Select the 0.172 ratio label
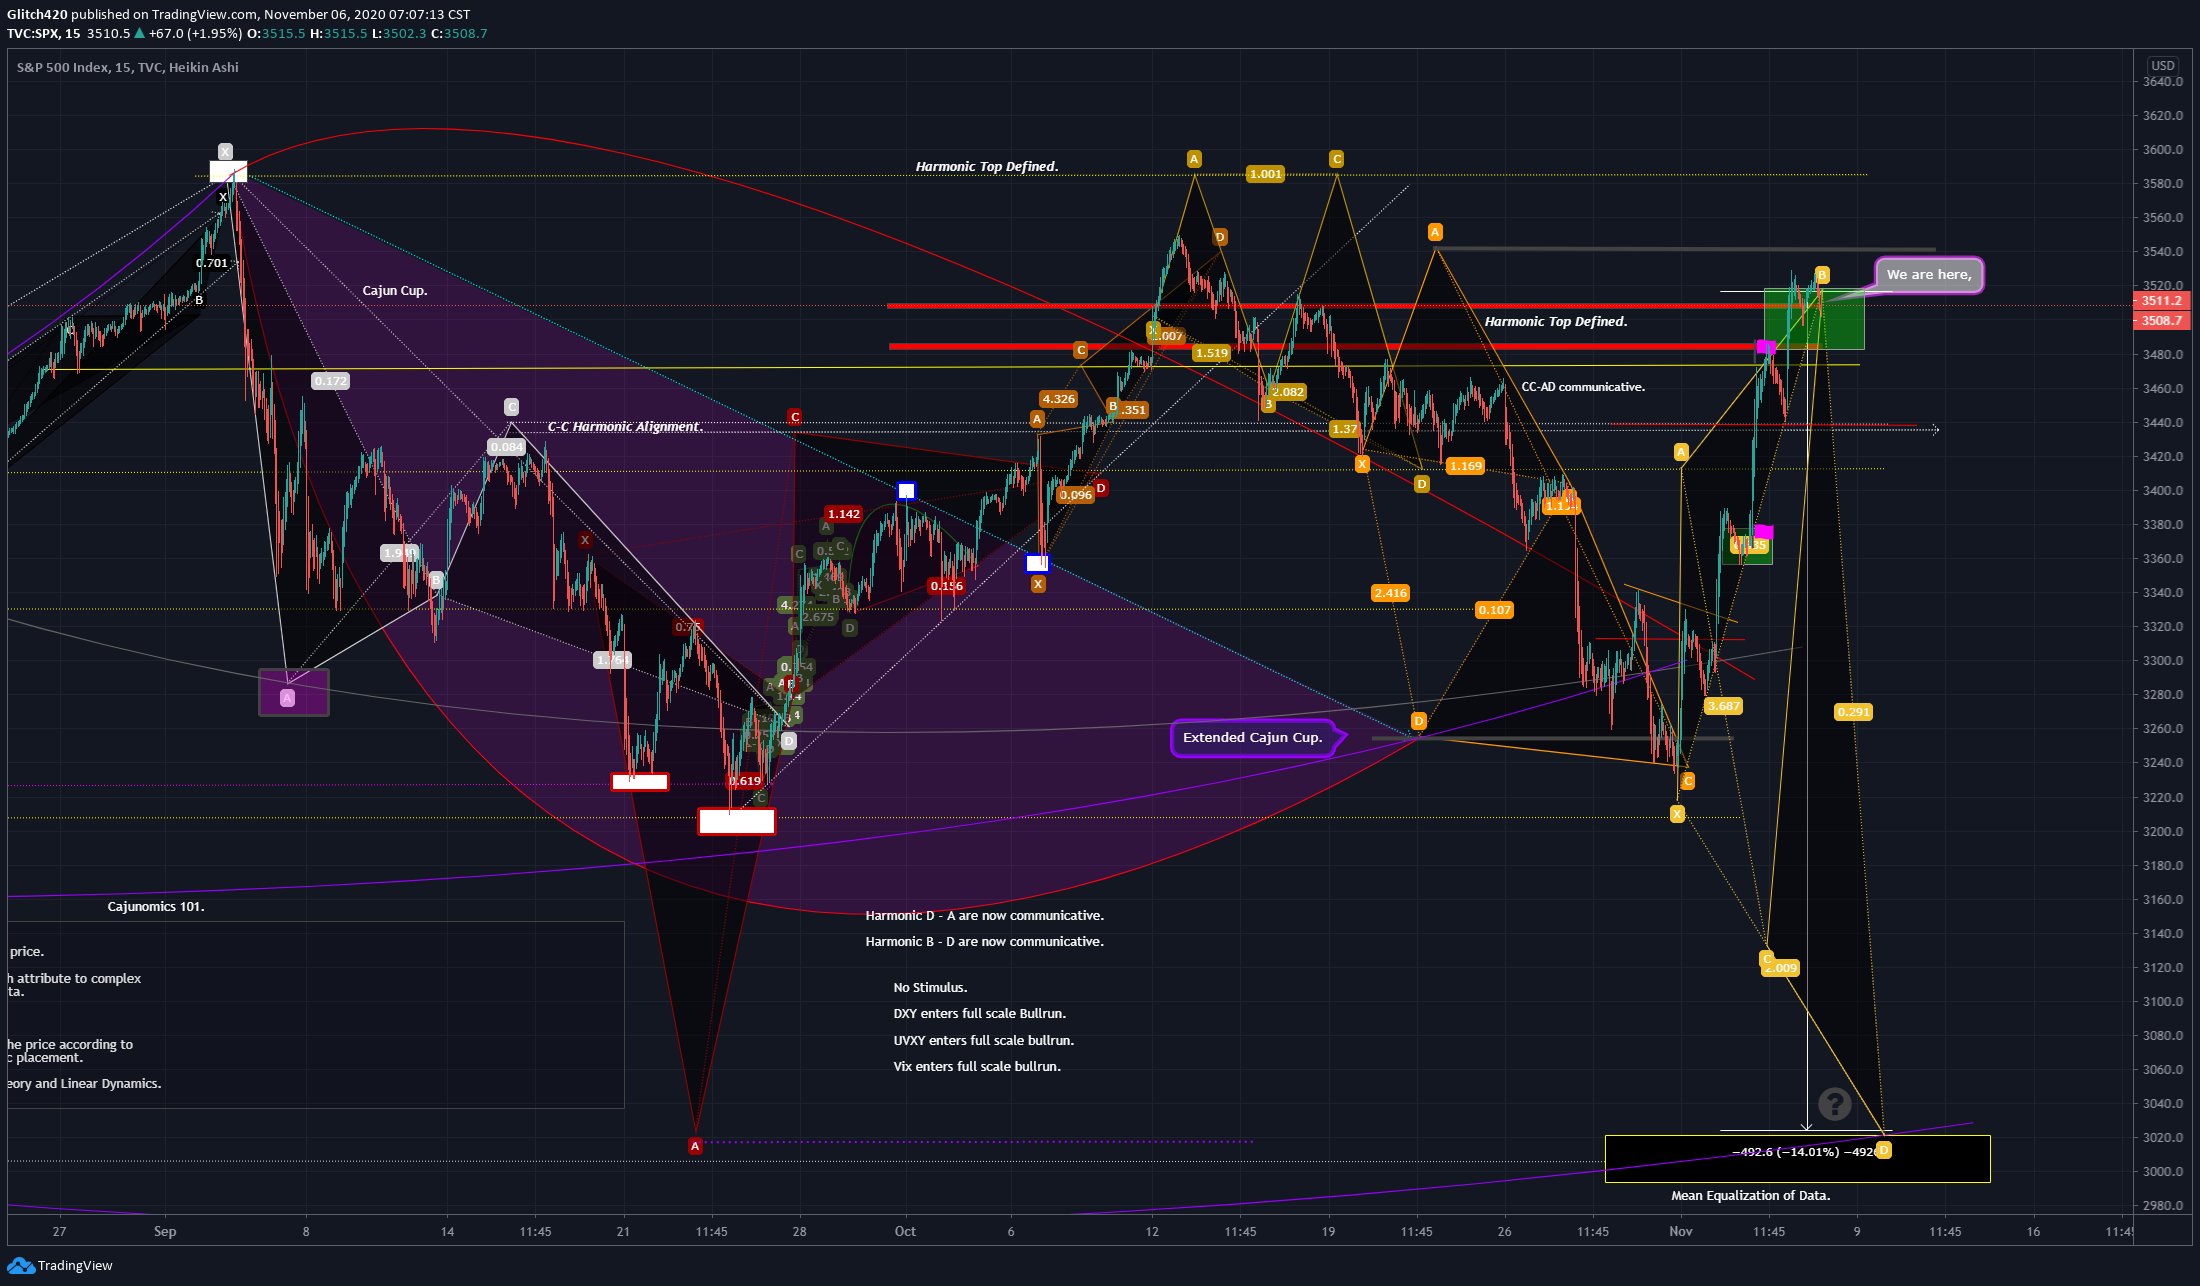The width and height of the screenshot is (2200, 1286). point(330,381)
